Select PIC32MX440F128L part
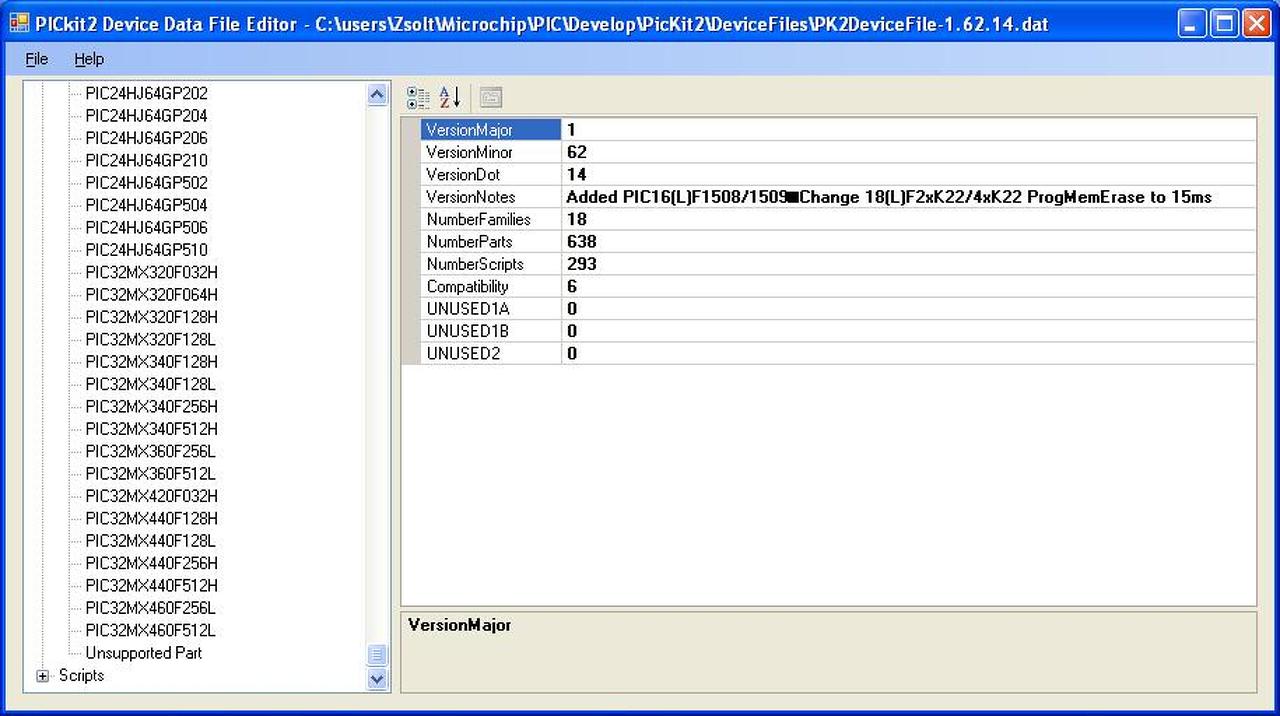This screenshot has width=1280, height=716. pos(150,541)
